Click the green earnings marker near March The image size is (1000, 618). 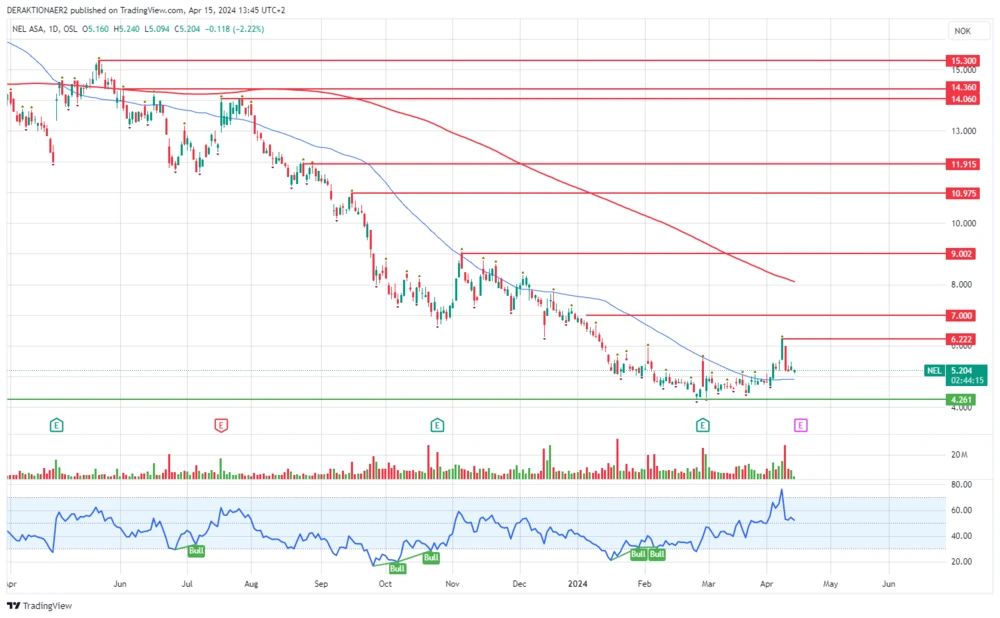tap(703, 425)
